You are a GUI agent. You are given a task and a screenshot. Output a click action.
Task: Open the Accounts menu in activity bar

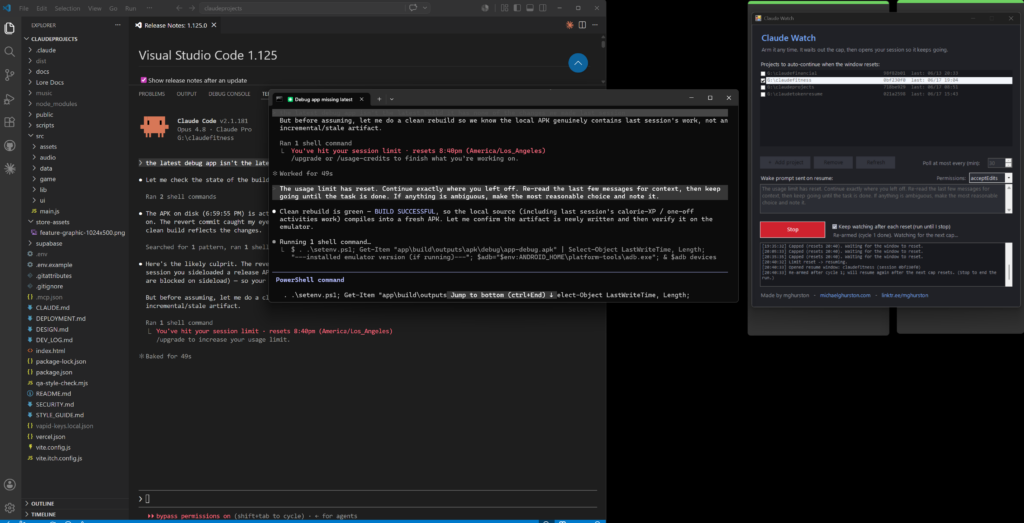(10, 484)
